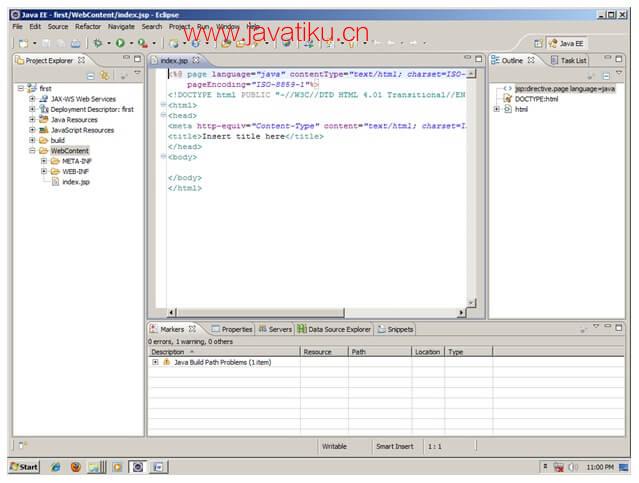Open the Markers view menu triangle
Screen dimensions: 639x483
point(596,326)
